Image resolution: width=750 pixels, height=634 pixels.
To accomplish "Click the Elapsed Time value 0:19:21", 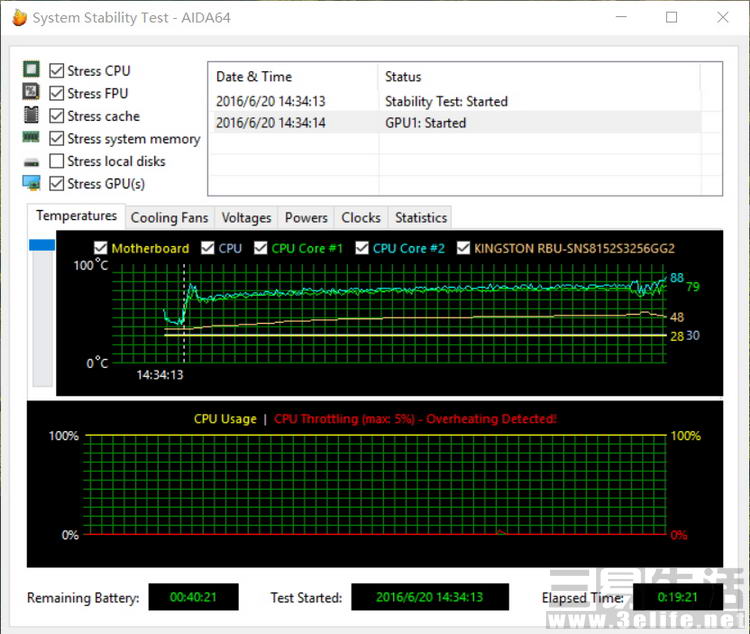I will (x=678, y=597).
